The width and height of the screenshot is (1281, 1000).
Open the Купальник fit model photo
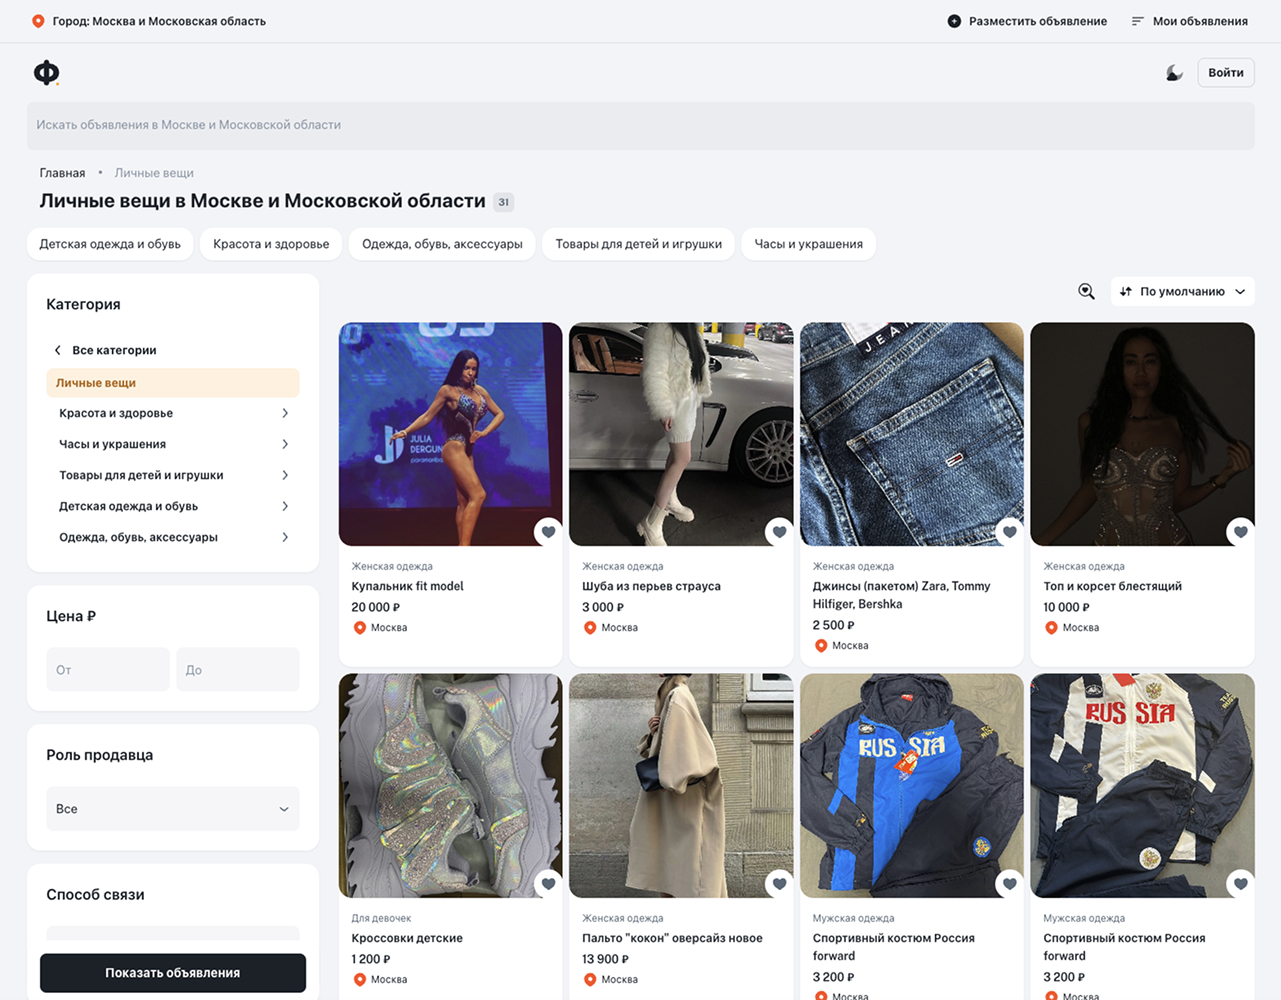(451, 434)
